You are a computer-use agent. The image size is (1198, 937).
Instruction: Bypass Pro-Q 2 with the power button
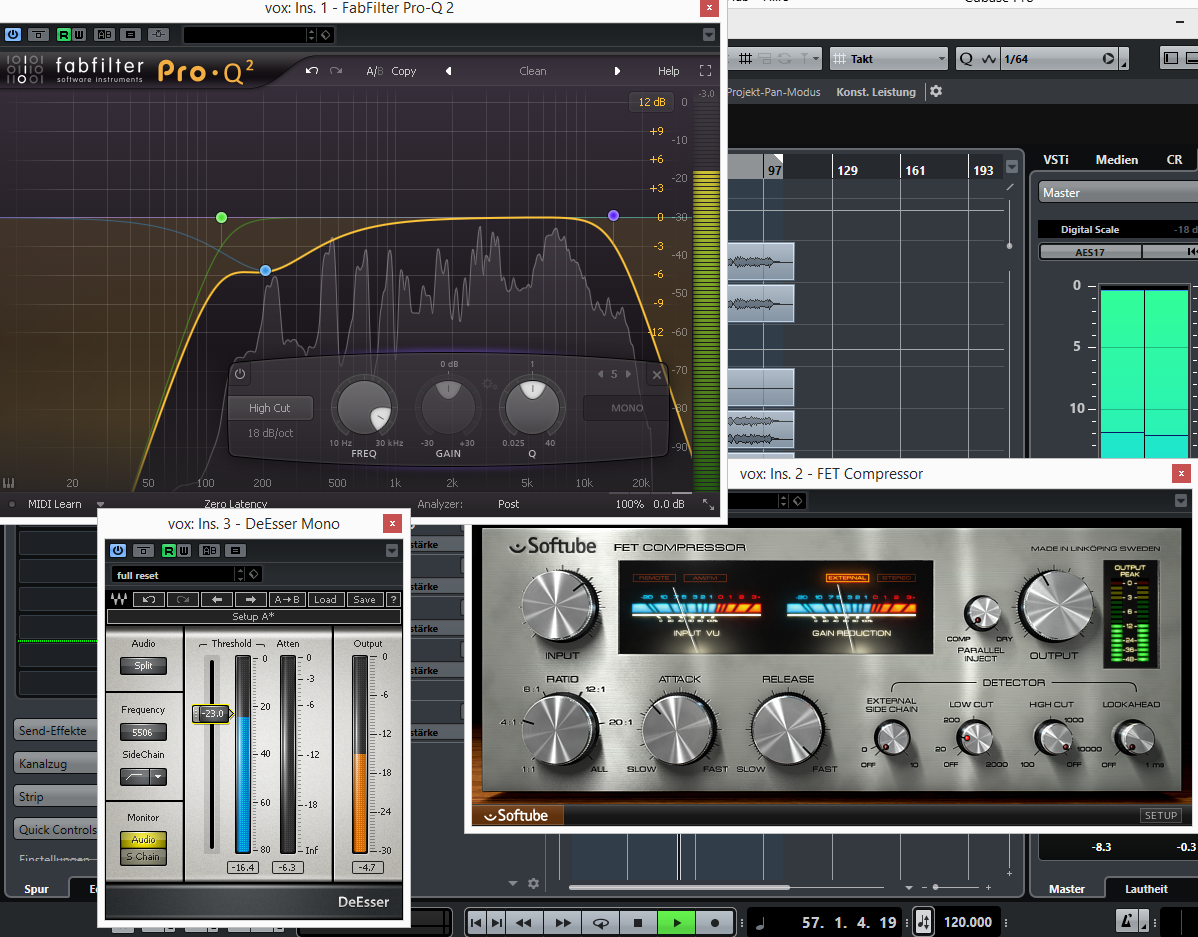click(13, 34)
